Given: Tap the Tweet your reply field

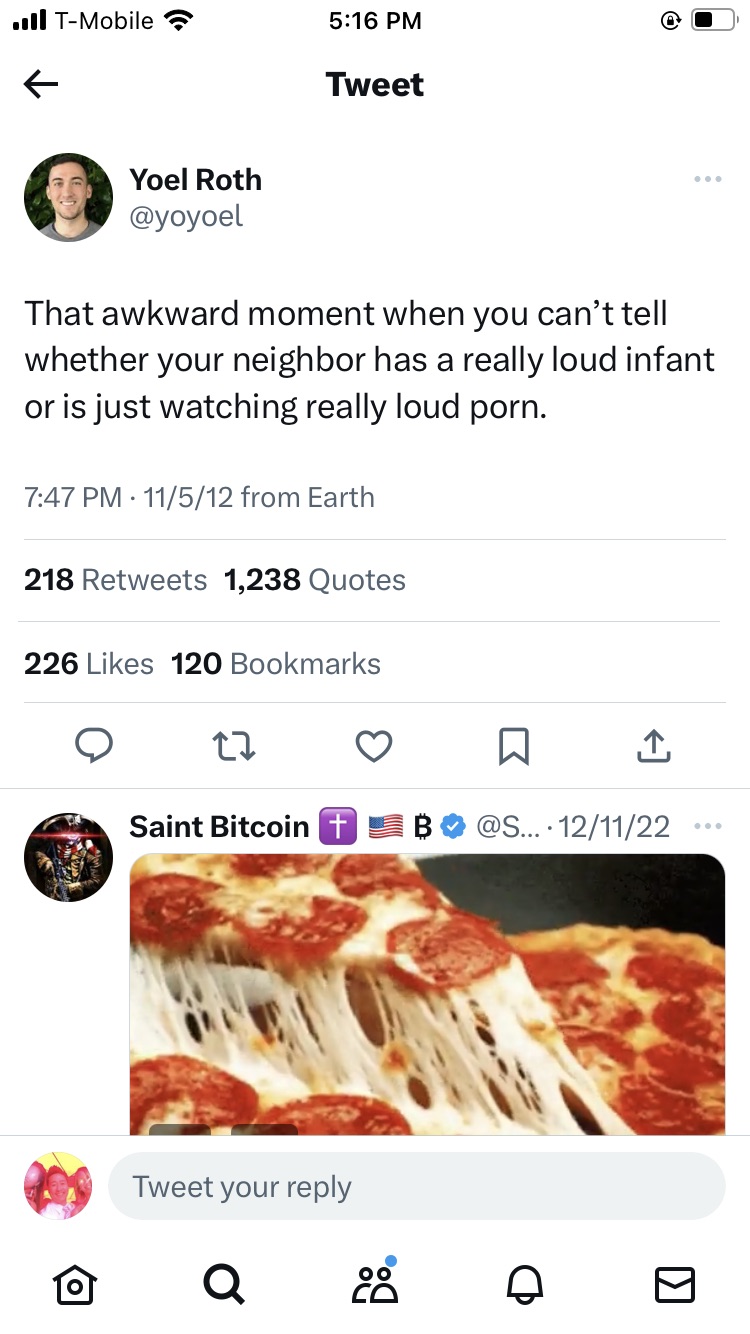Looking at the screenshot, I should [x=416, y=1187].
